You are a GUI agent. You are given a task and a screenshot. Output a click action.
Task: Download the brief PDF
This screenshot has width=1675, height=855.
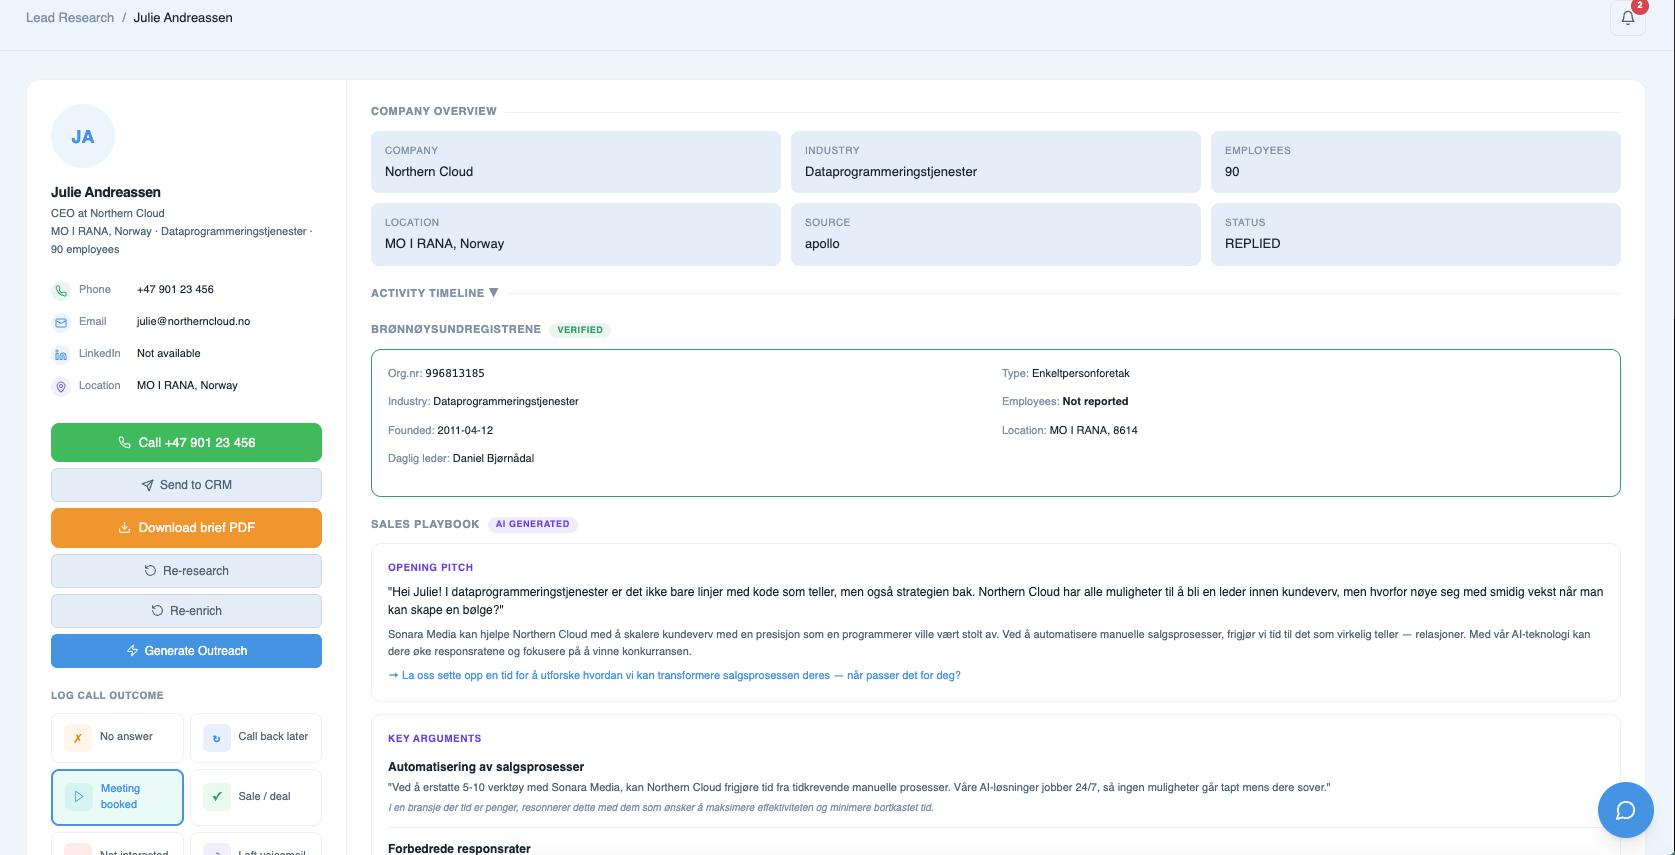[186, 528]
